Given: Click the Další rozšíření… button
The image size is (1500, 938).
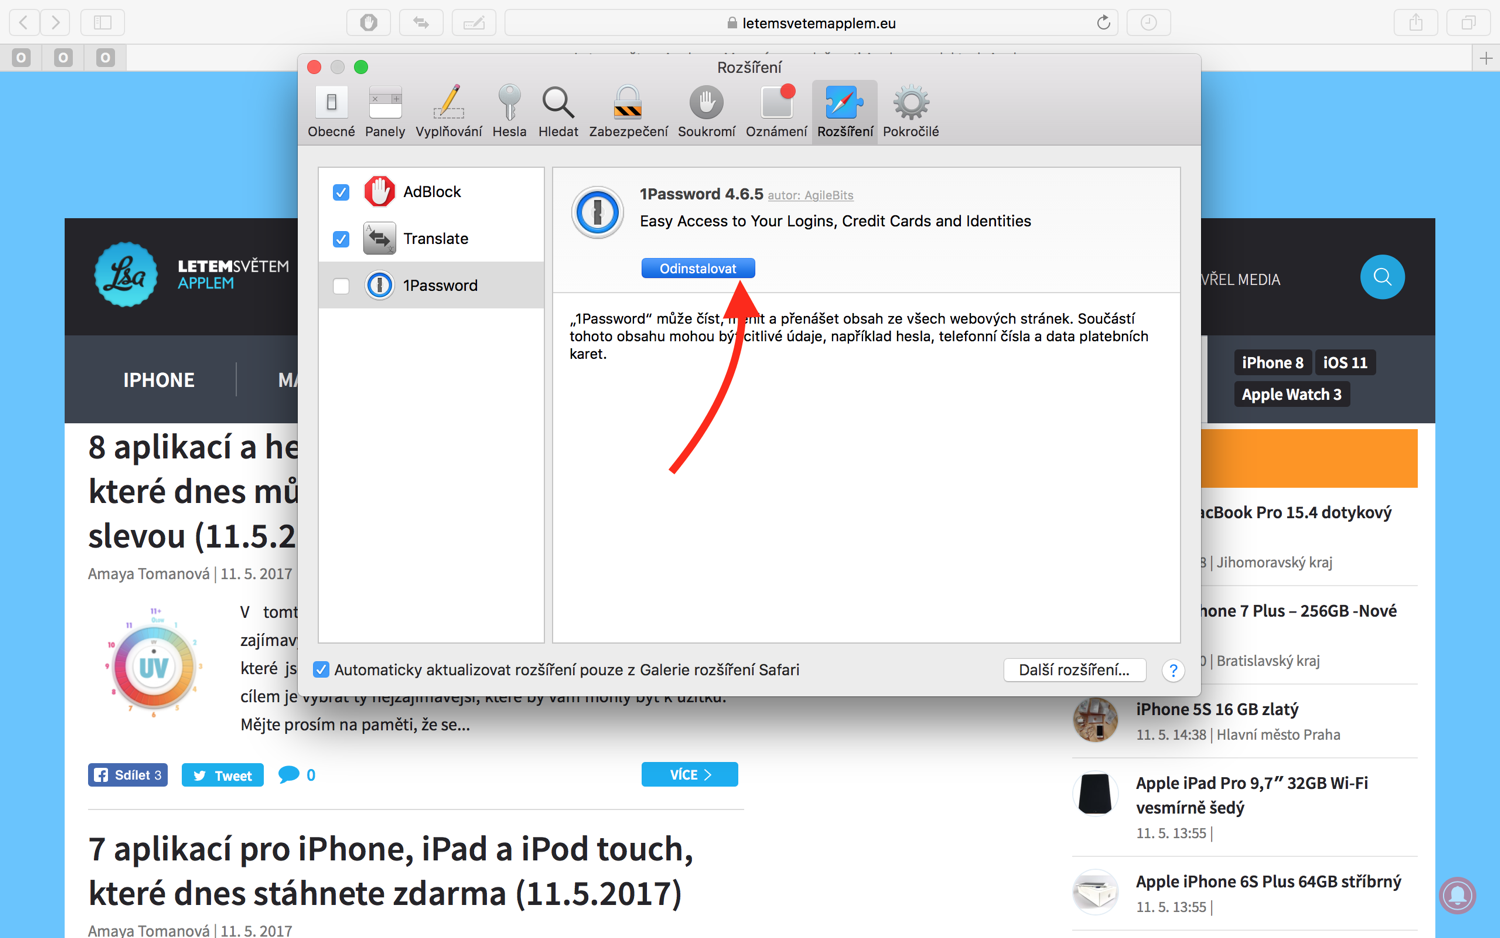Looking at the screenshot, I should click(1074, 670).
